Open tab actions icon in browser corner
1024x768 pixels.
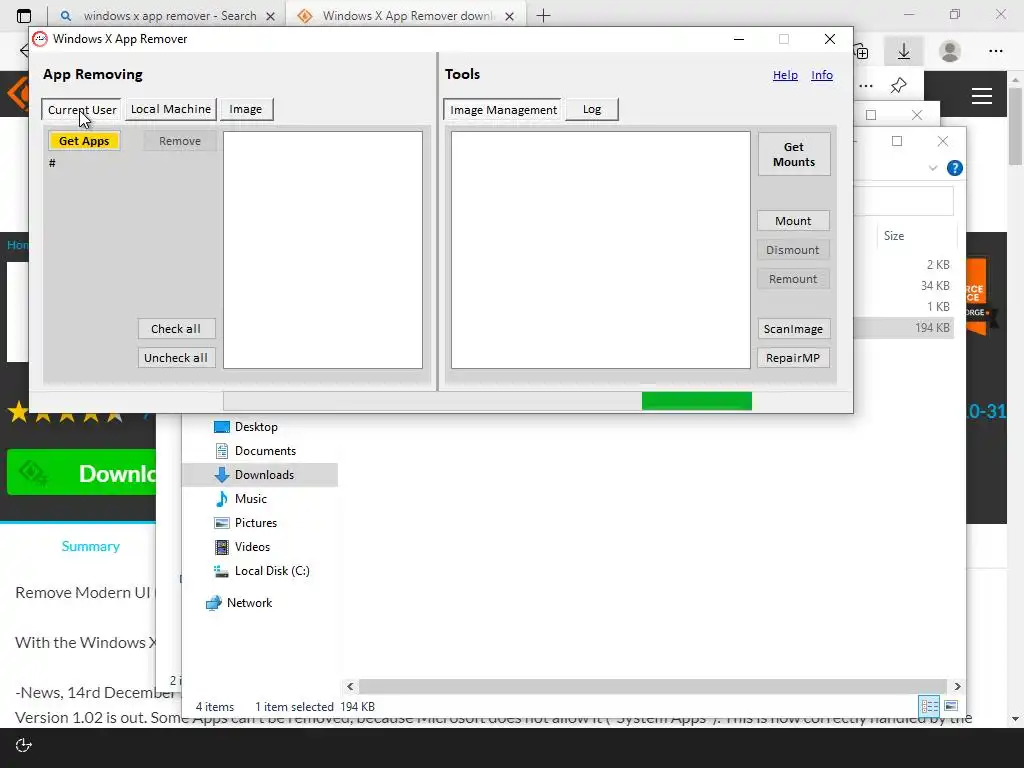coord(24,16)
